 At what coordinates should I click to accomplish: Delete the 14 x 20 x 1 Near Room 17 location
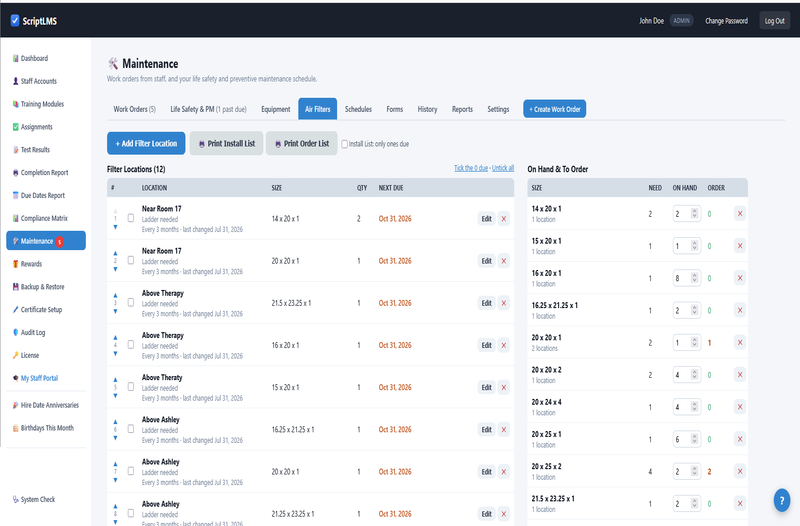(504, 219)
